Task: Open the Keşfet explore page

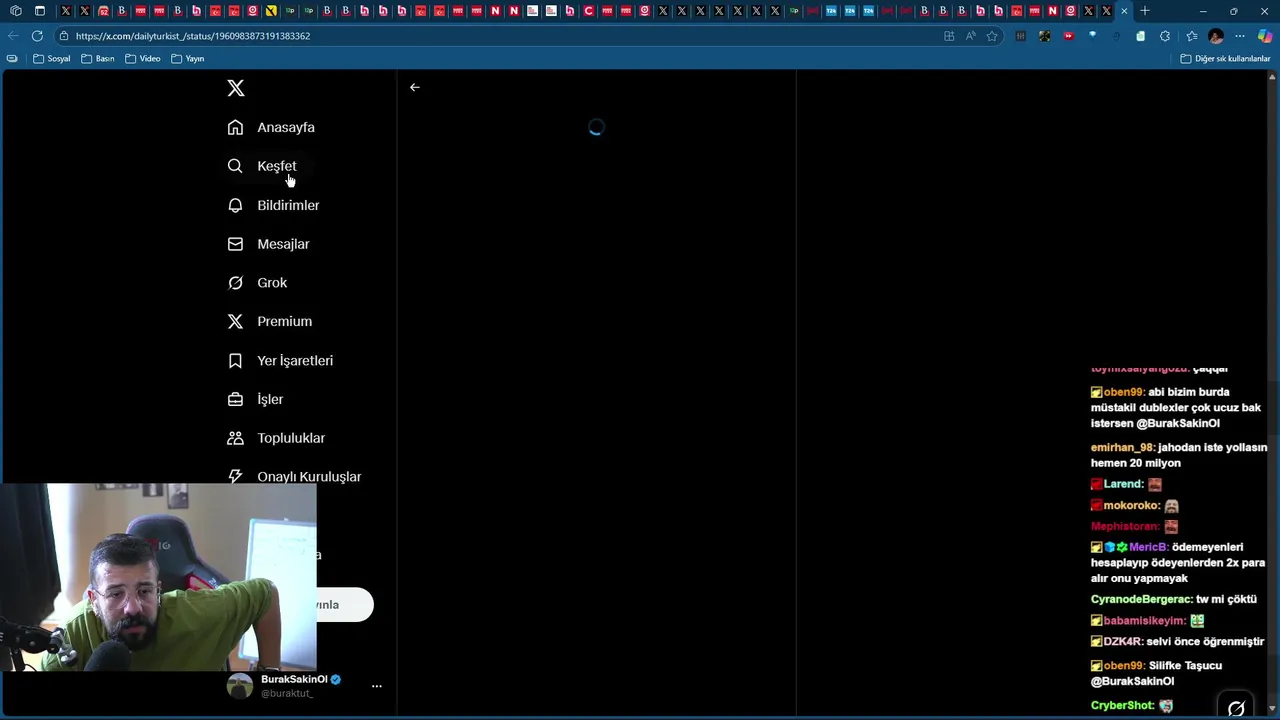Action: click(262, 166)
